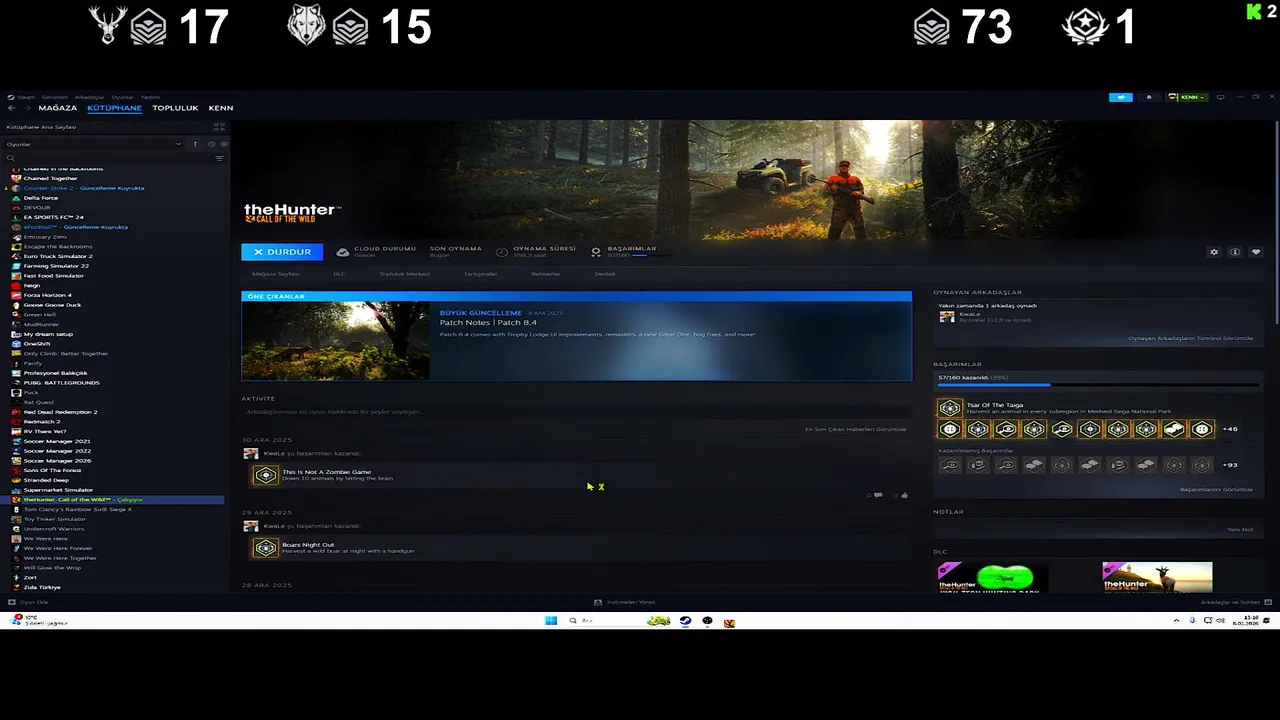The image size is (1280, 720).
Task: Select Goose Goose Duck entry
Action: coord(52,305)
